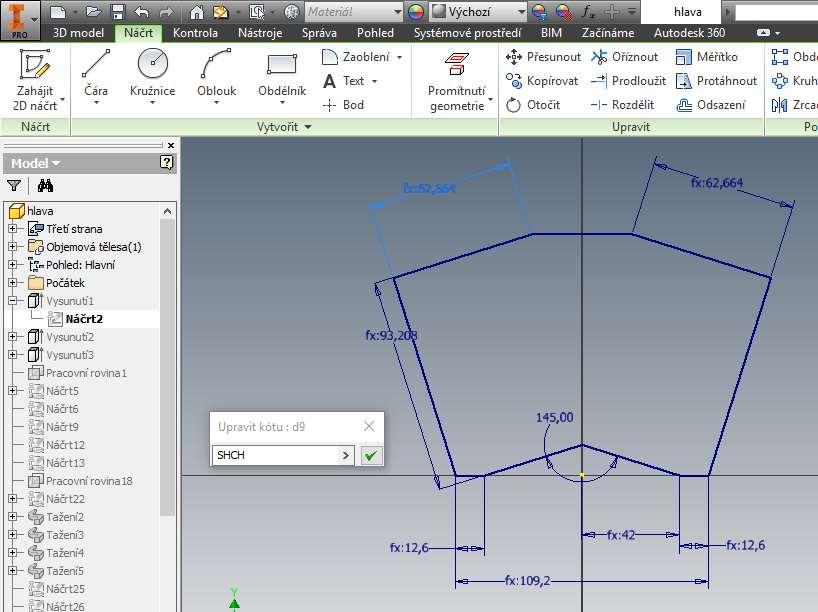Open parameters with the fx icon

click(589, 11)
